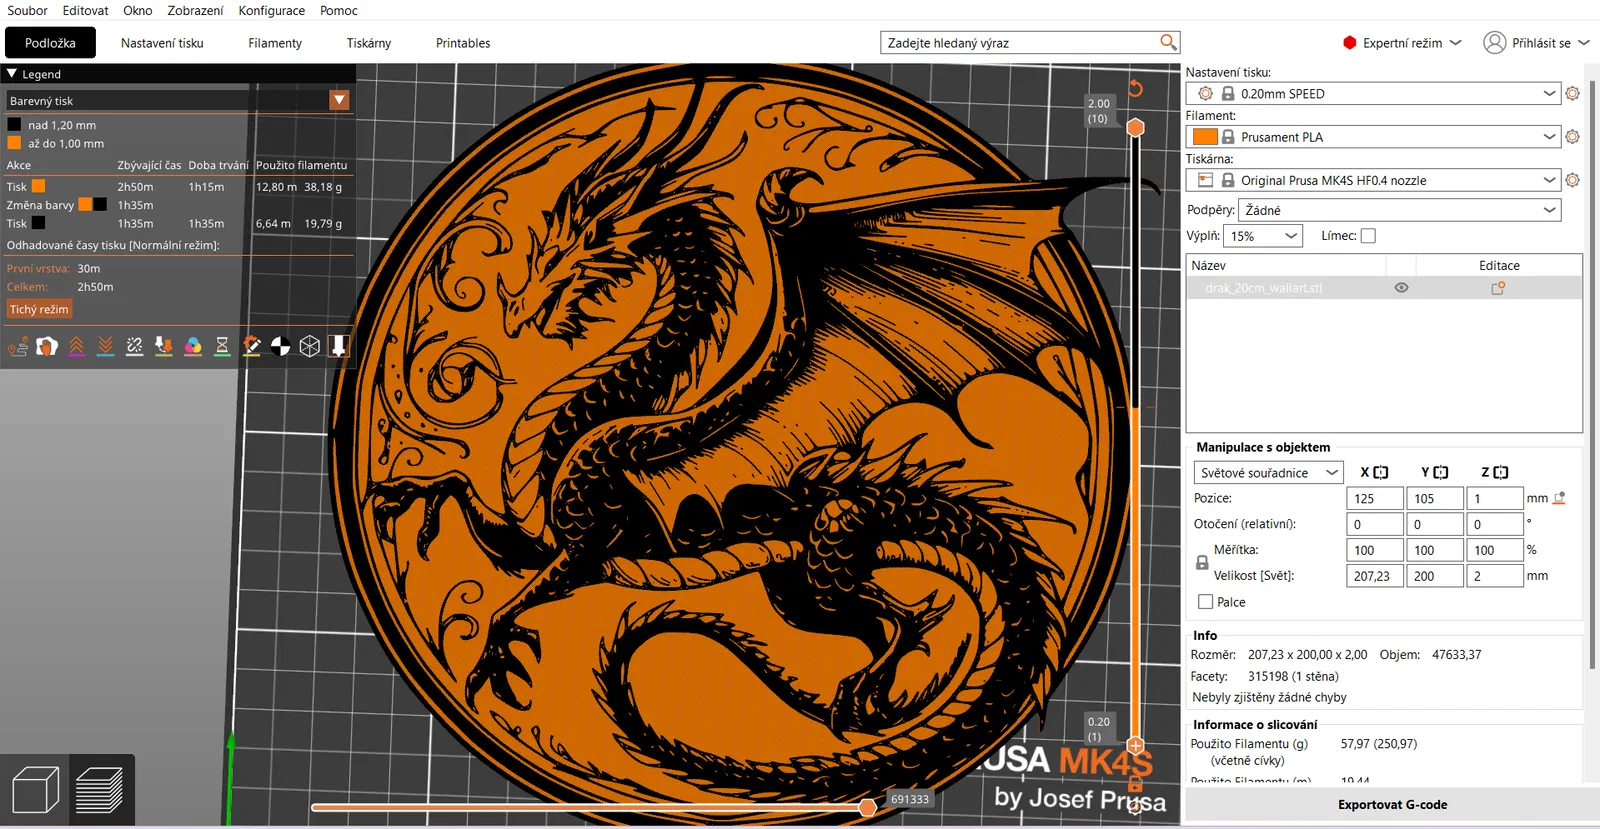The image size is (1600, 829).
Task: Click the vertical layer slider top handle
Action: coord(1135,127)
